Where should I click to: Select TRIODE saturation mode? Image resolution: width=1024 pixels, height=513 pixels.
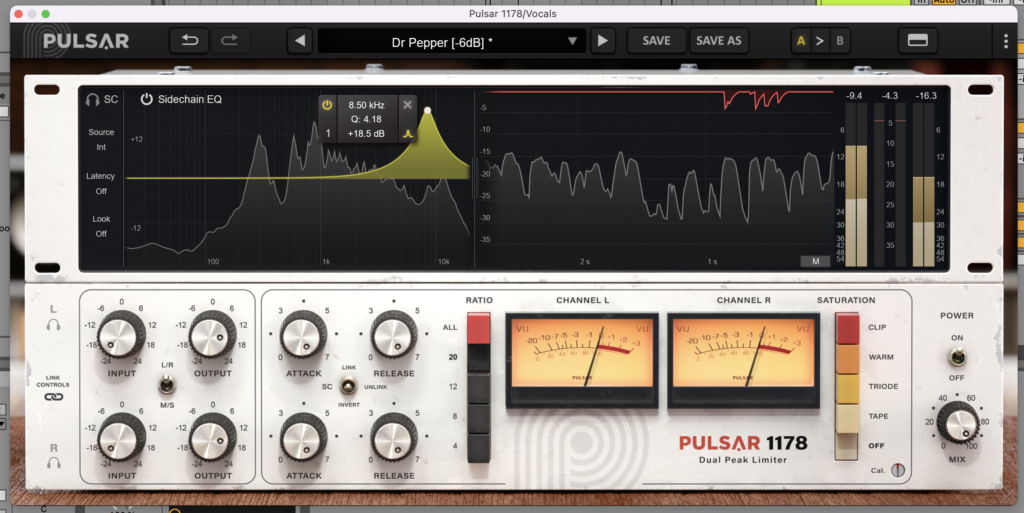coord(848,389)
